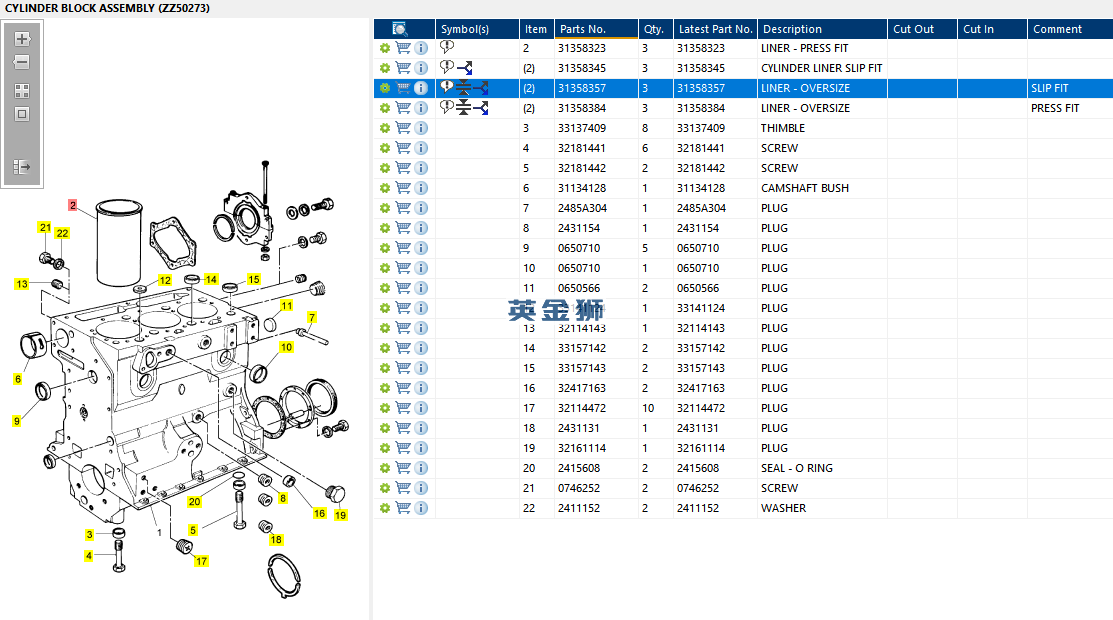Add WASHER 2411152 to cart

click(403, 508)
